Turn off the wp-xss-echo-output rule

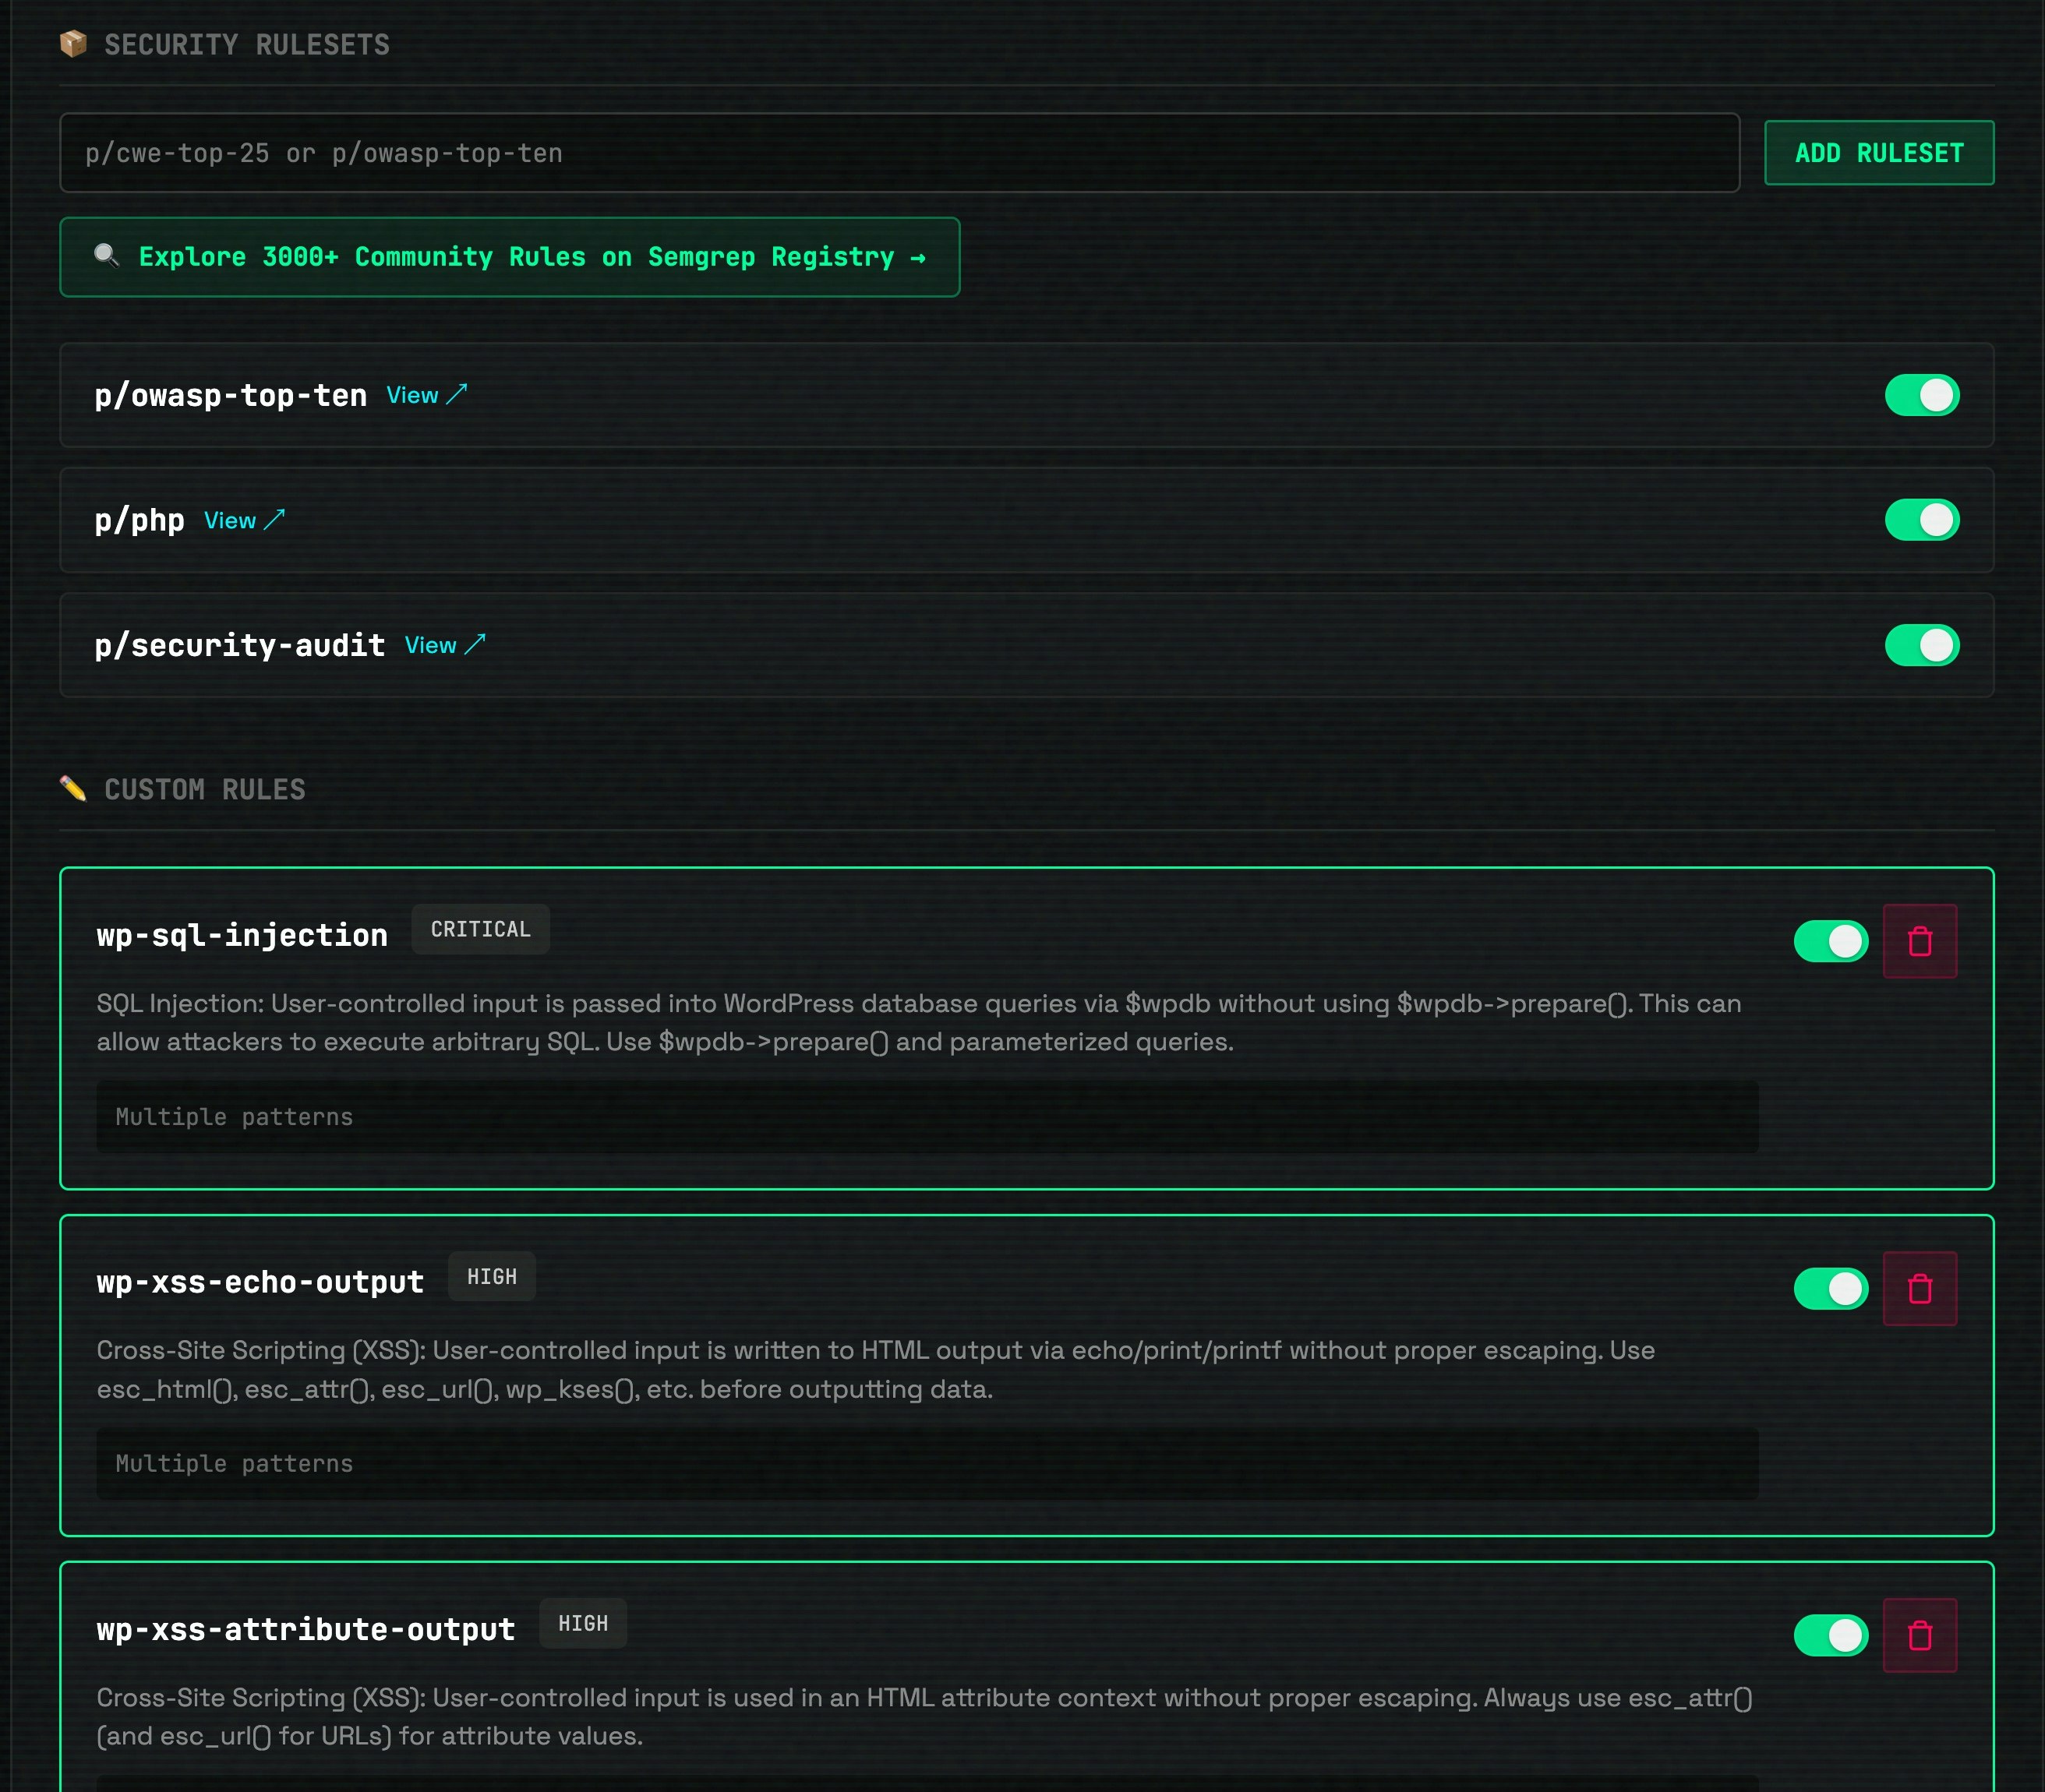[1830, 1288]
